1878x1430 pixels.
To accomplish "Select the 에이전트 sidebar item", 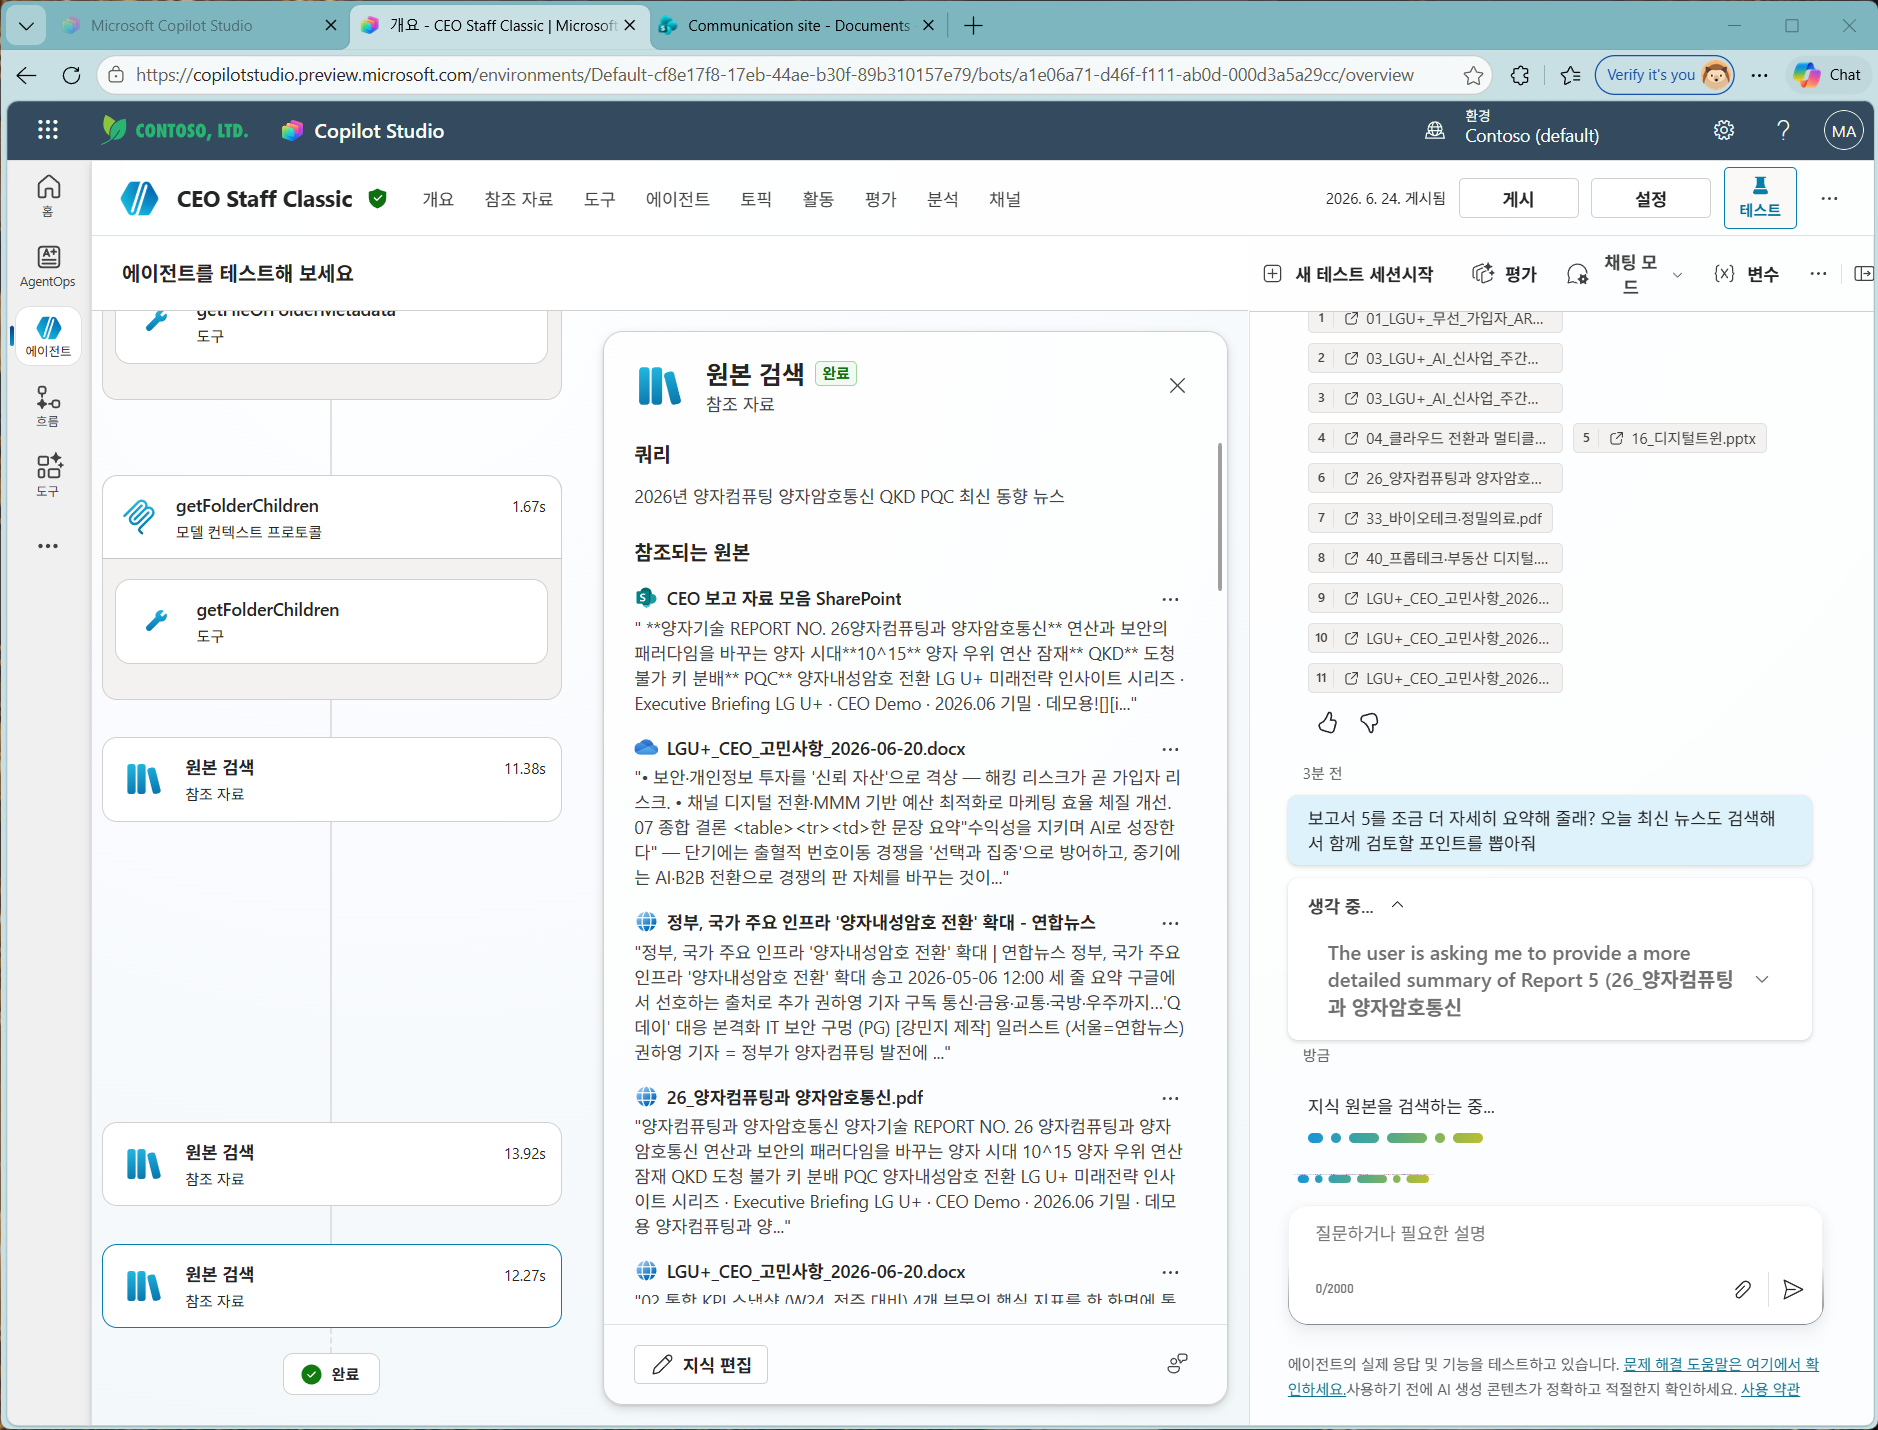I will 48,336.
